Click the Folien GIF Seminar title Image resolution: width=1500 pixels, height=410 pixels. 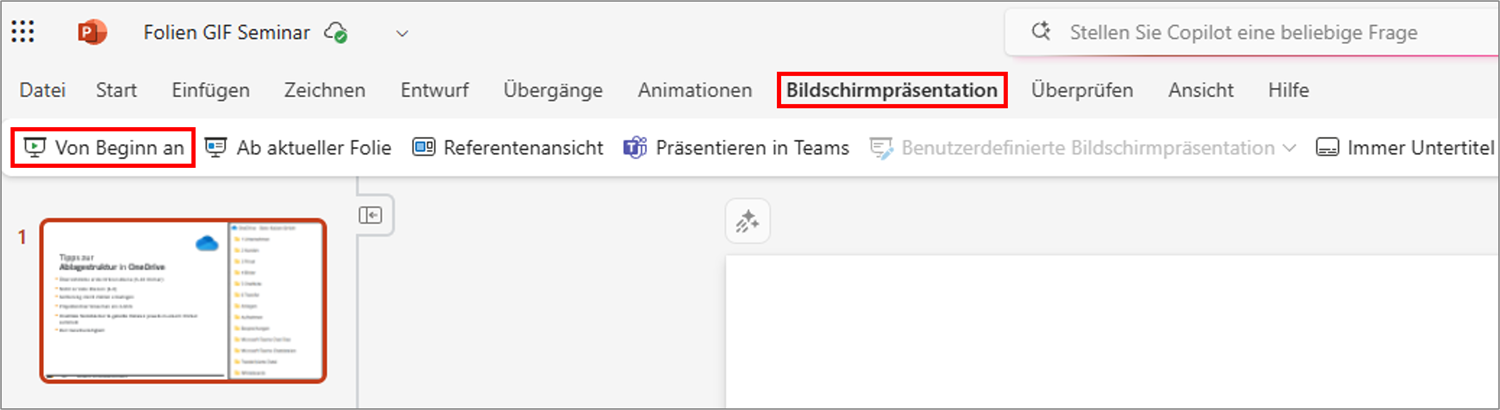pos(227,33)
